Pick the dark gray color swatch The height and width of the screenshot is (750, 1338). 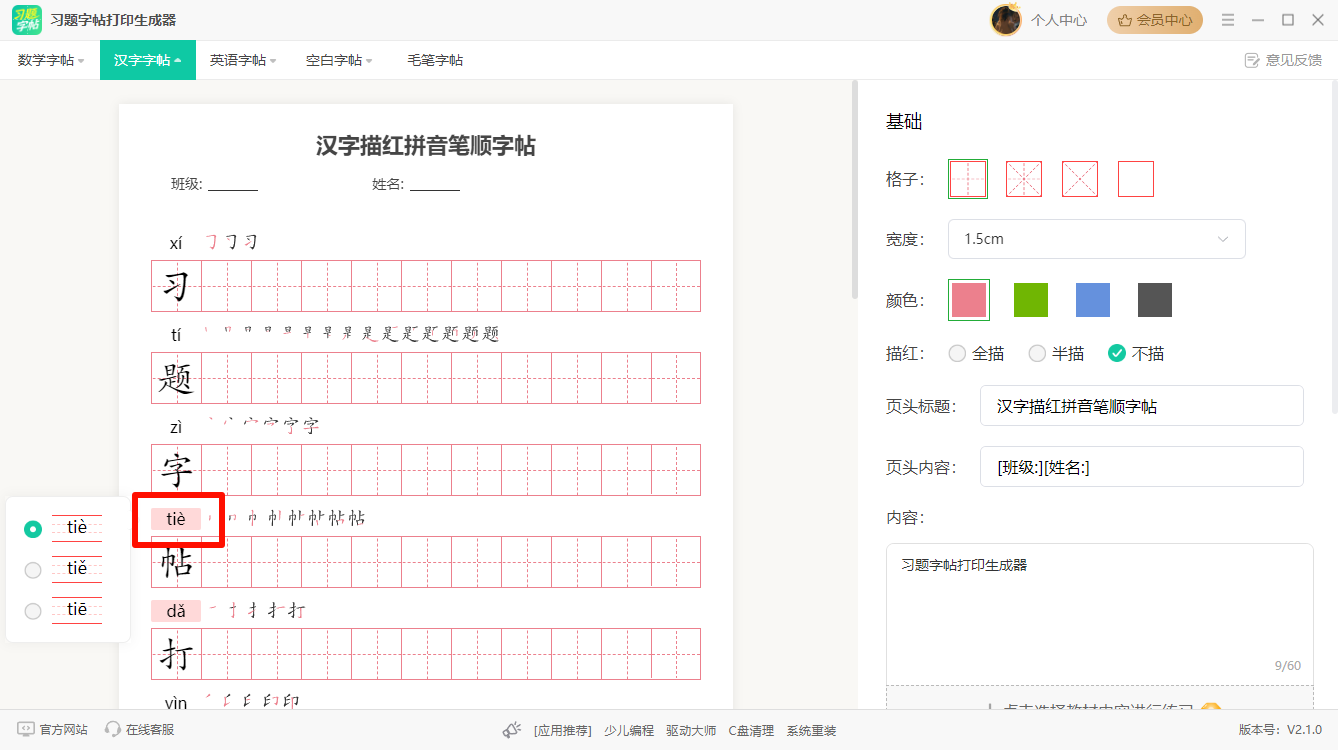coord(1155,300)
